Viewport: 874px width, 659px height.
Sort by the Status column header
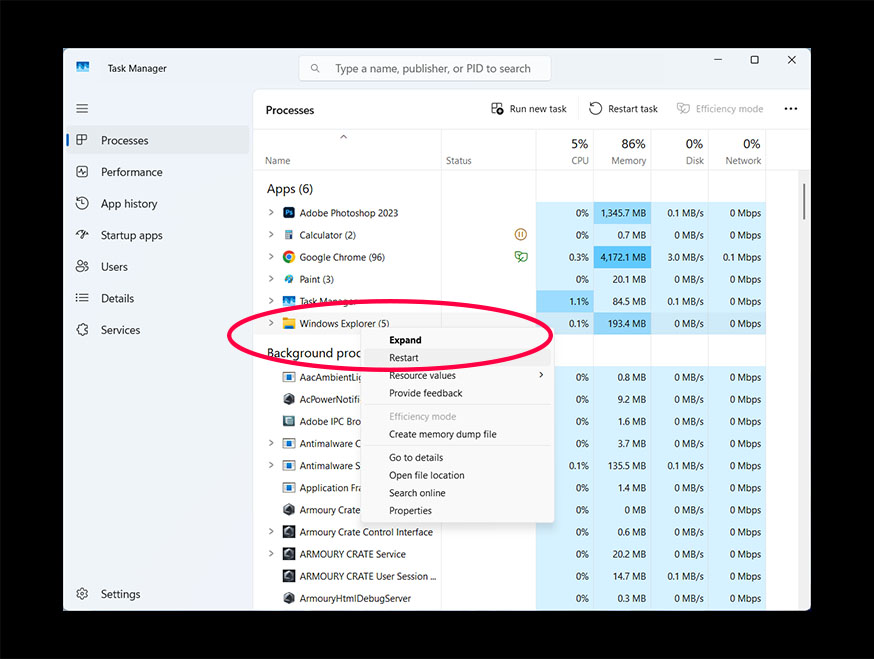tap(488, 151)
